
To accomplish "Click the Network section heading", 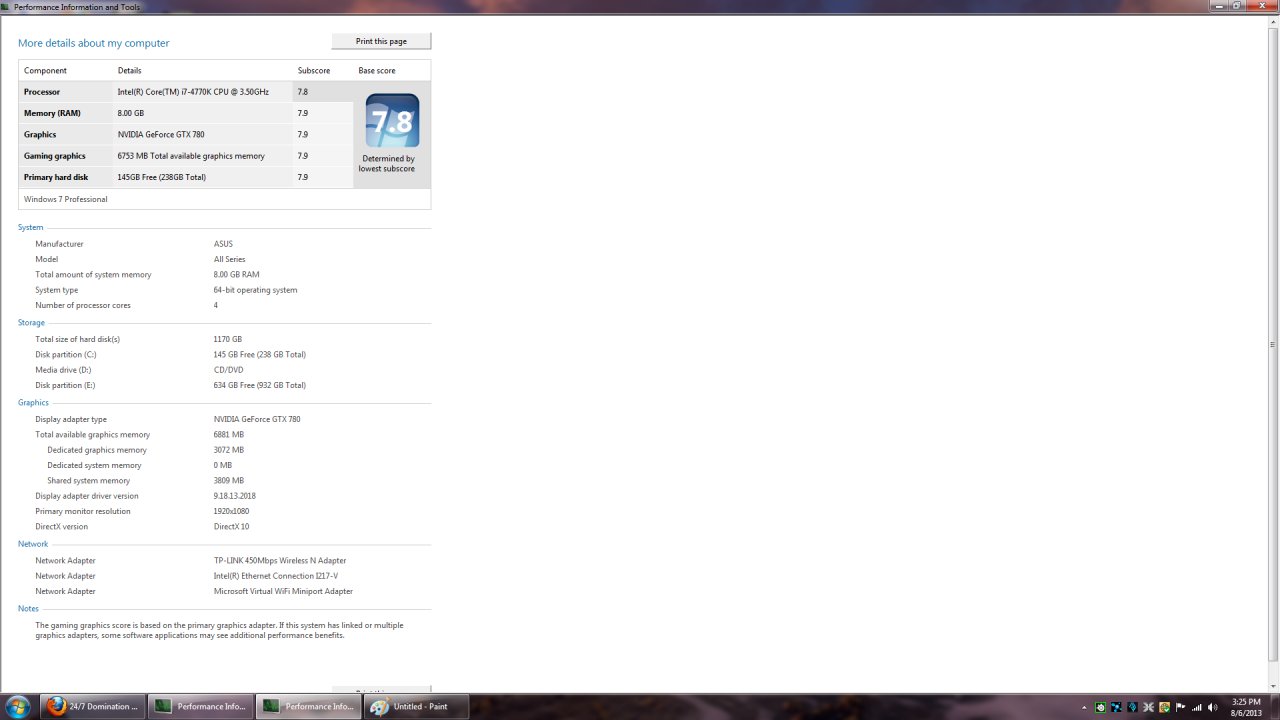I will tap(33, 544).
